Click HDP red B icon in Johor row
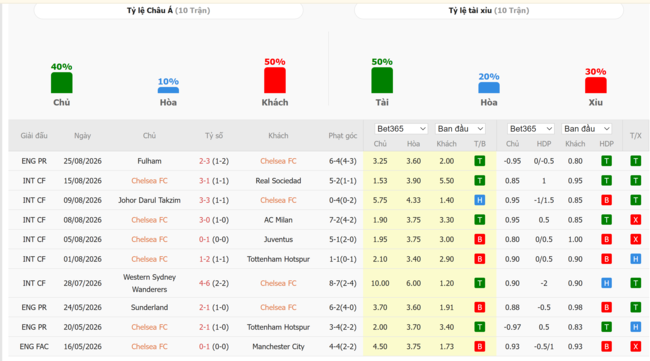This screenshot has width=650, height=361. (x=606, y=200)
